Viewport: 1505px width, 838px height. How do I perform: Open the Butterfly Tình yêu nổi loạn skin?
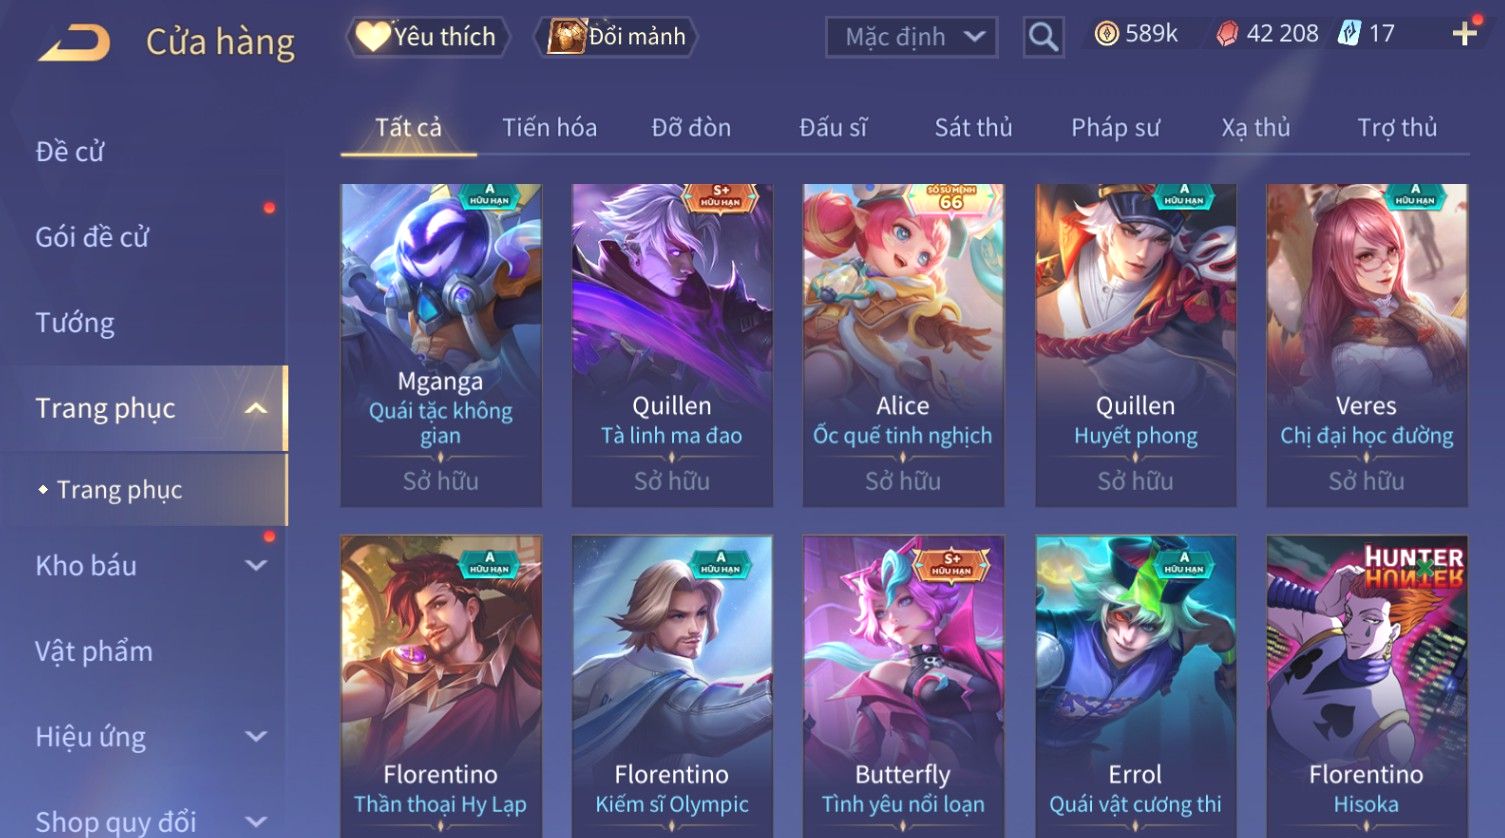click(x=903, y=686)
